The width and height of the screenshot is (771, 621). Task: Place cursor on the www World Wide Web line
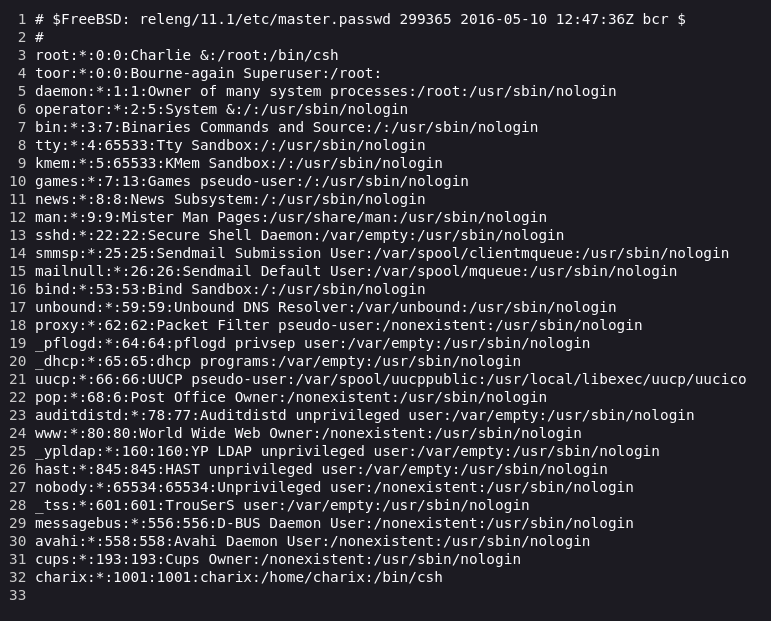pyautogui.click(x=308, y=433)
